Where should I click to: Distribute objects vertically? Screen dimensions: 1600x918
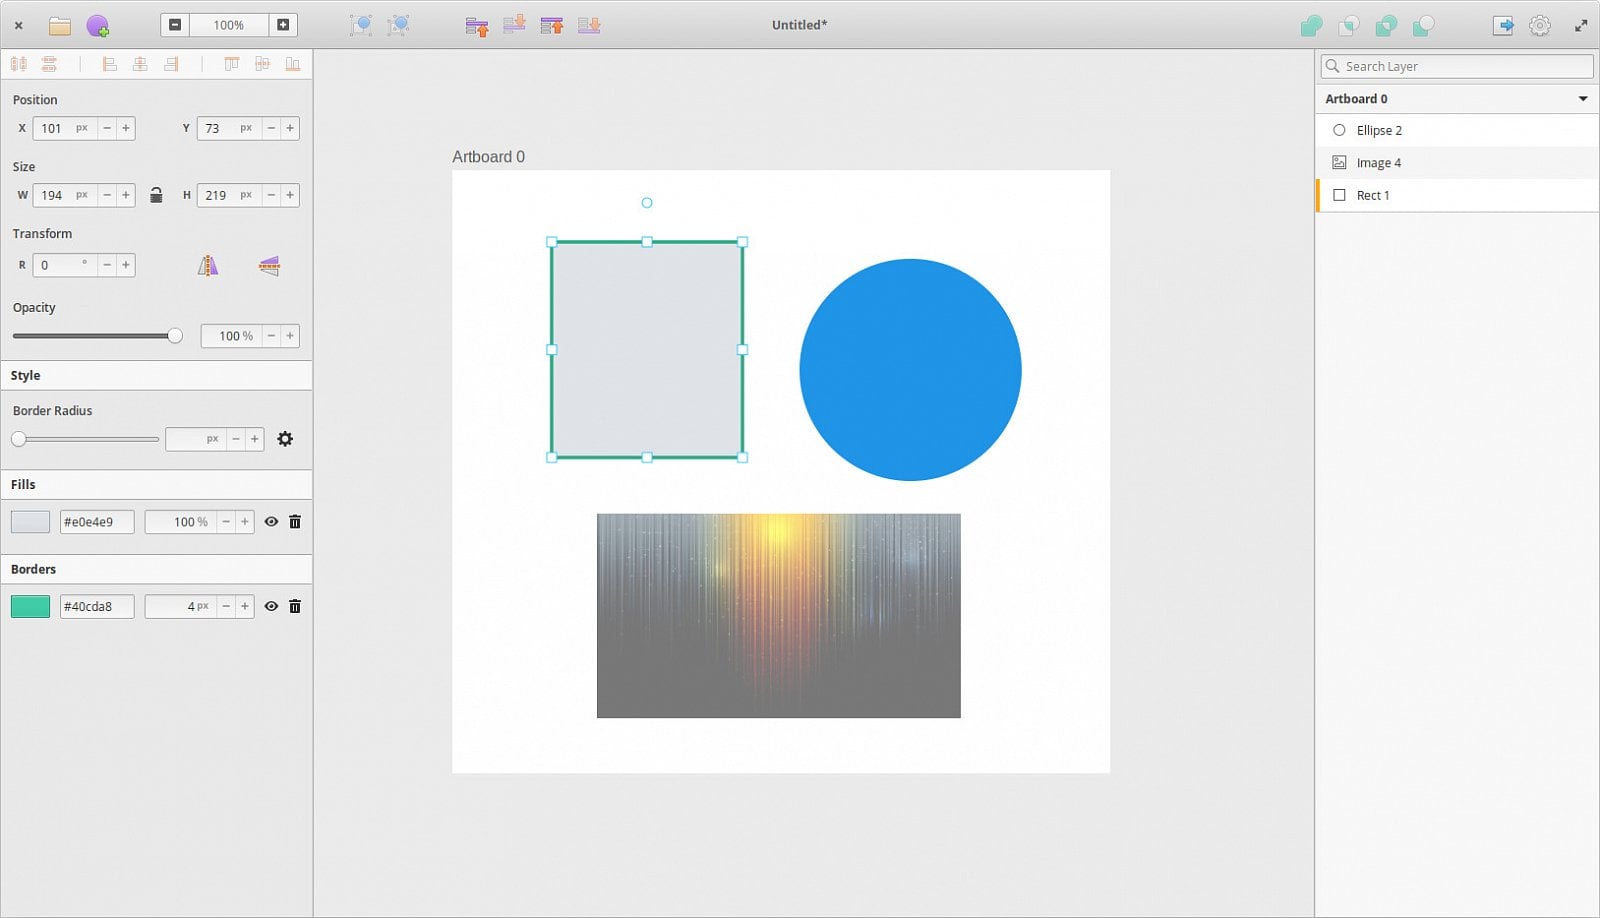pos(49,64)
